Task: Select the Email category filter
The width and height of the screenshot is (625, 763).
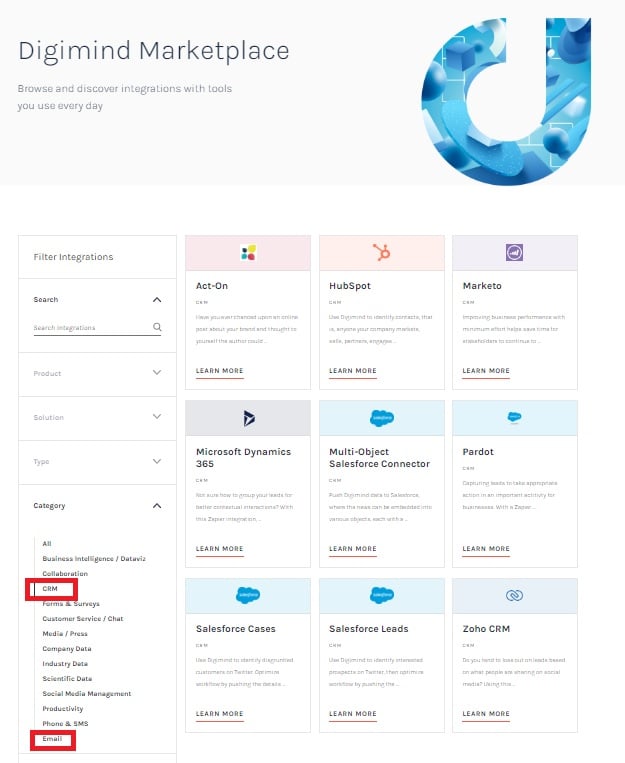Action: click(x=52, y=739)
